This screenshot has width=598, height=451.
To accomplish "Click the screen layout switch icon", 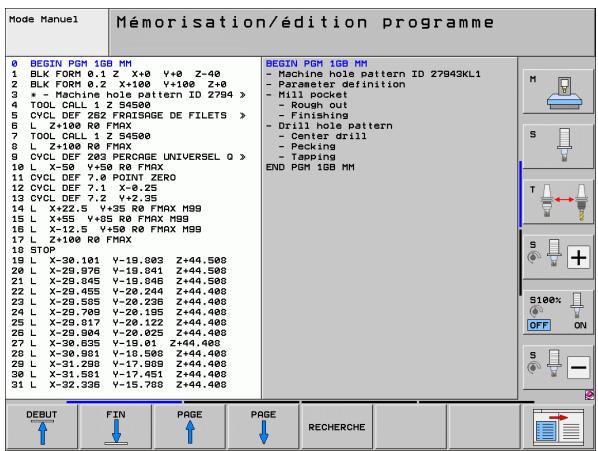I will (x=558, y=427).
